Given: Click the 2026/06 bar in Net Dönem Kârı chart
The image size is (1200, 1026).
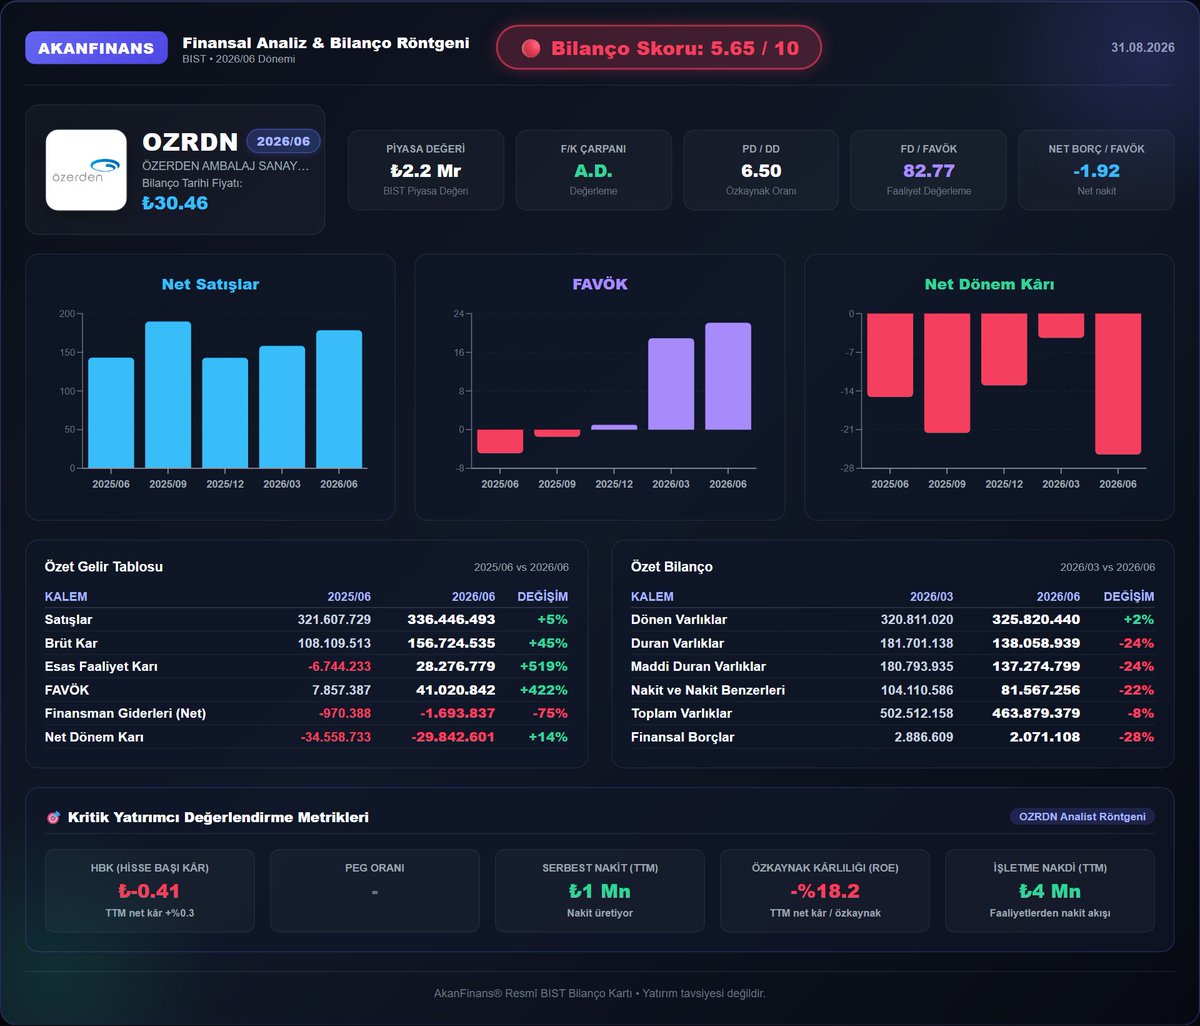Looking at the screenshot, I should pyautogui.click(x=1118, y=384).
